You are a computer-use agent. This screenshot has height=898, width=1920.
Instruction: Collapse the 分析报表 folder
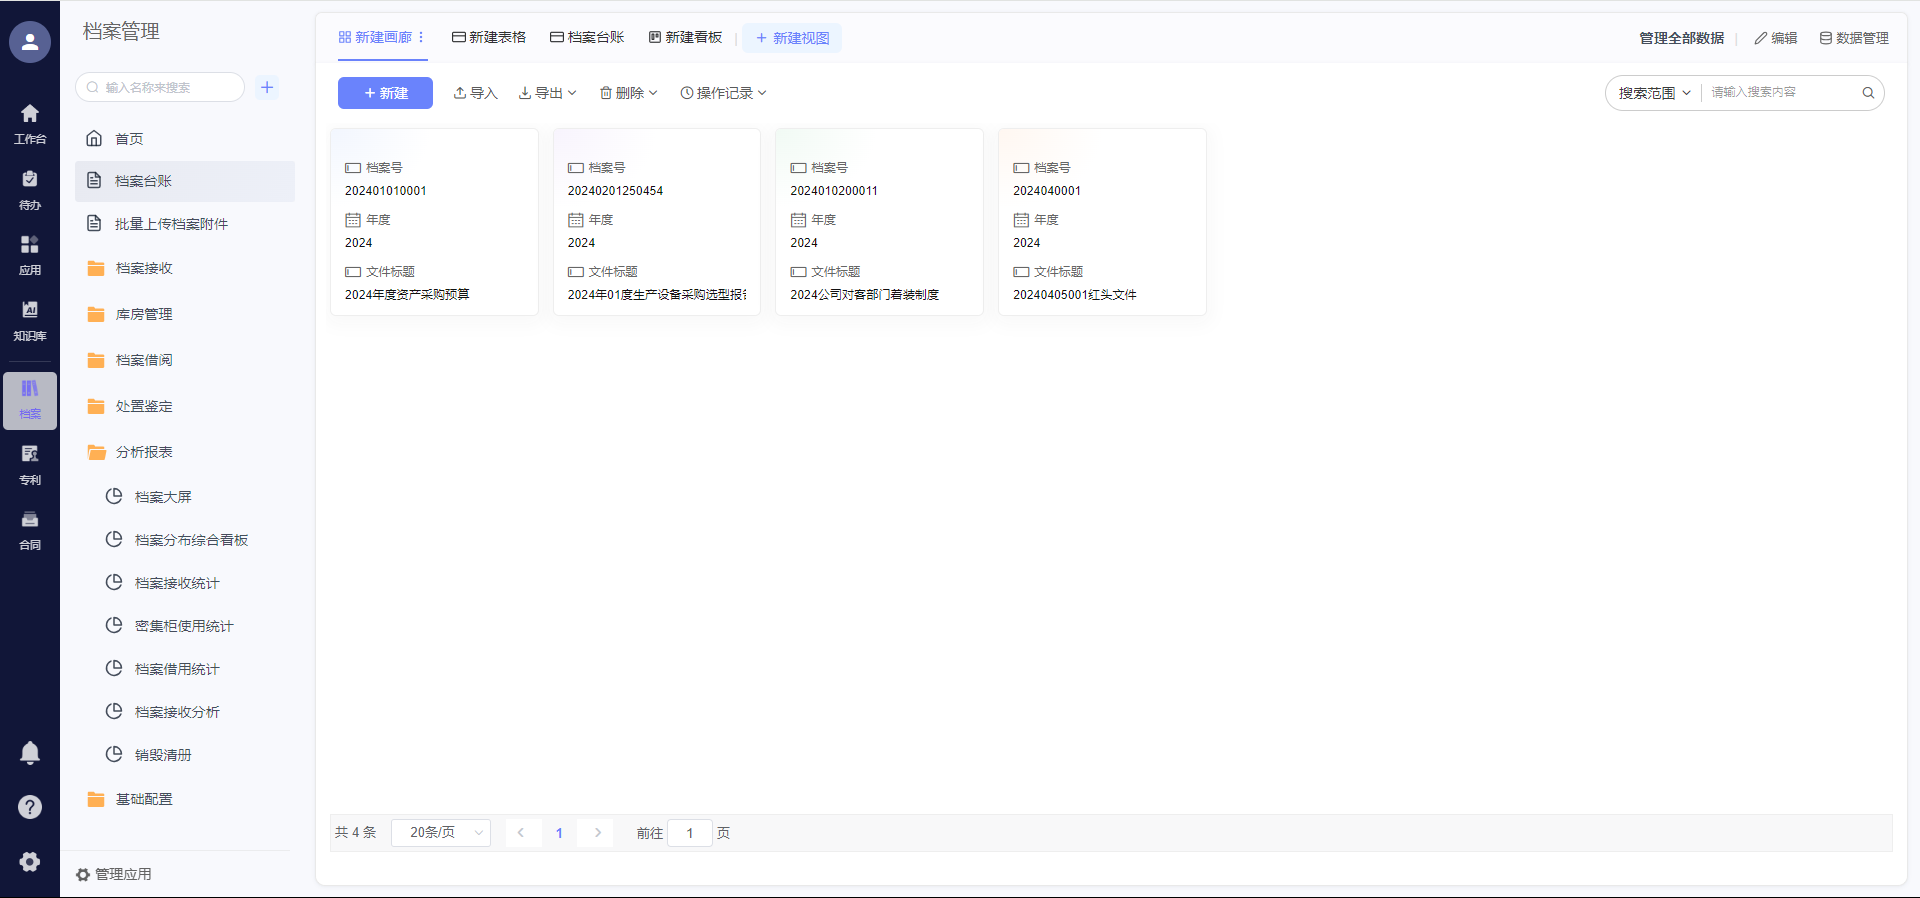tap(144, 452)
